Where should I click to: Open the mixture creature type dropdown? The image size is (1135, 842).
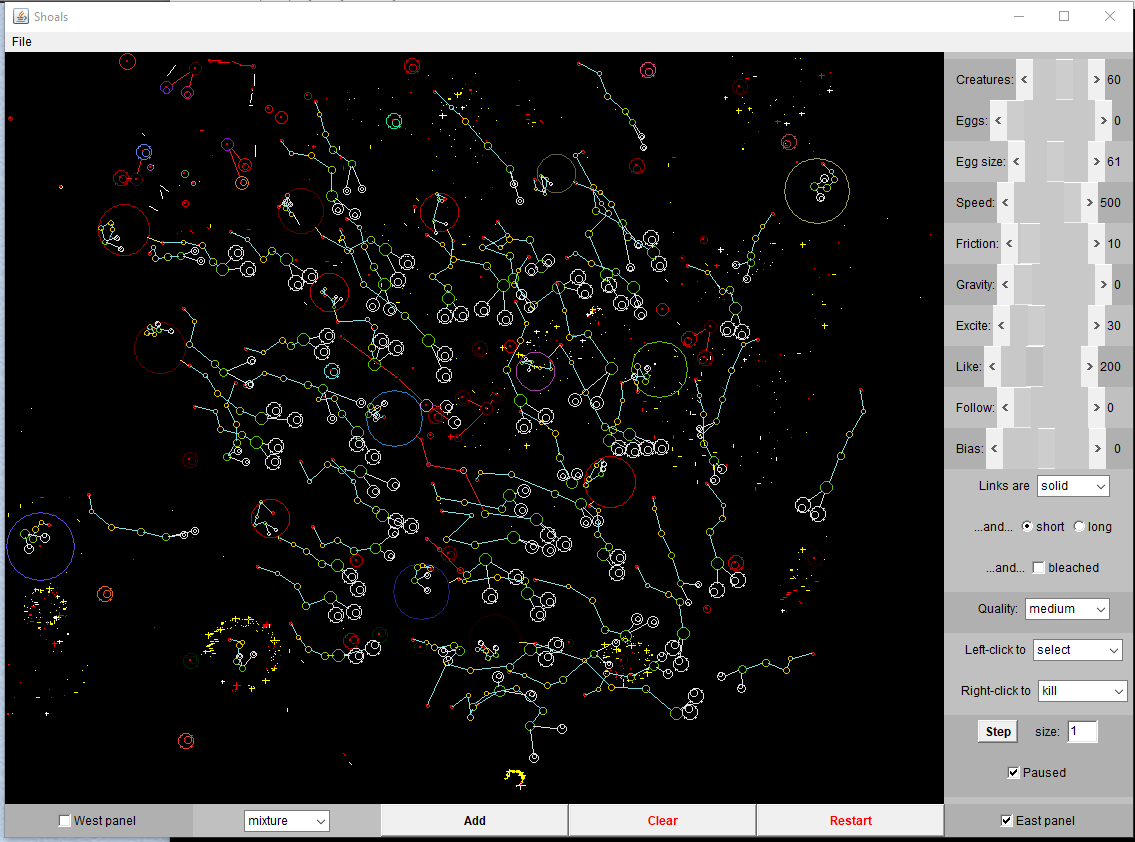[x=286, y=821]
